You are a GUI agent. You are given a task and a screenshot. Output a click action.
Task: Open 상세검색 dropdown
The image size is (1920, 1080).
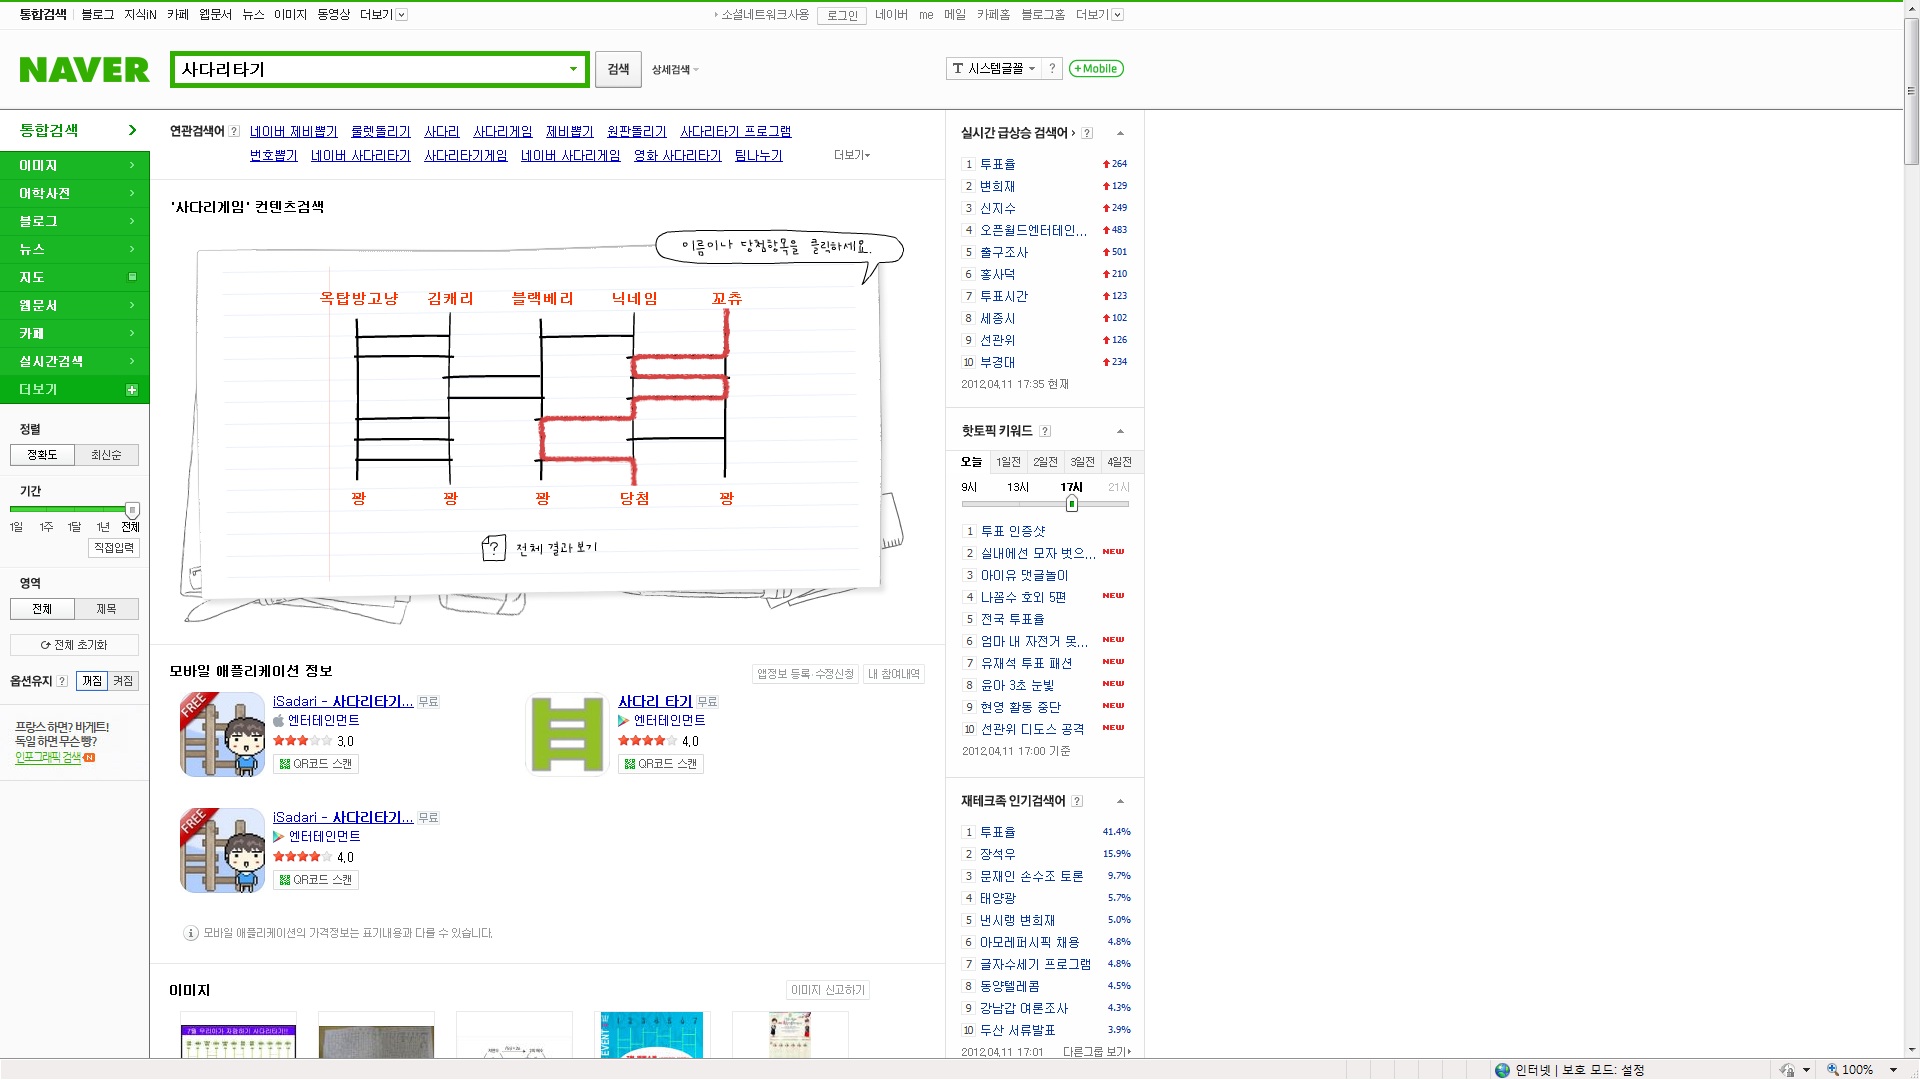(675, 70)
